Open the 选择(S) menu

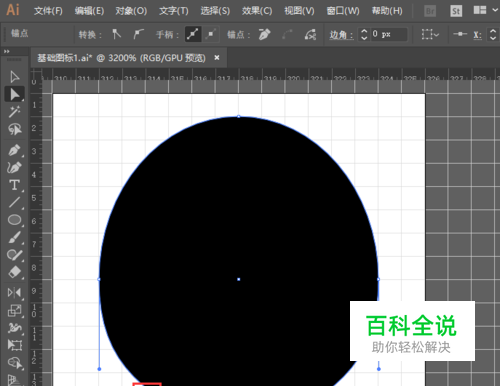tap(215, 11)
